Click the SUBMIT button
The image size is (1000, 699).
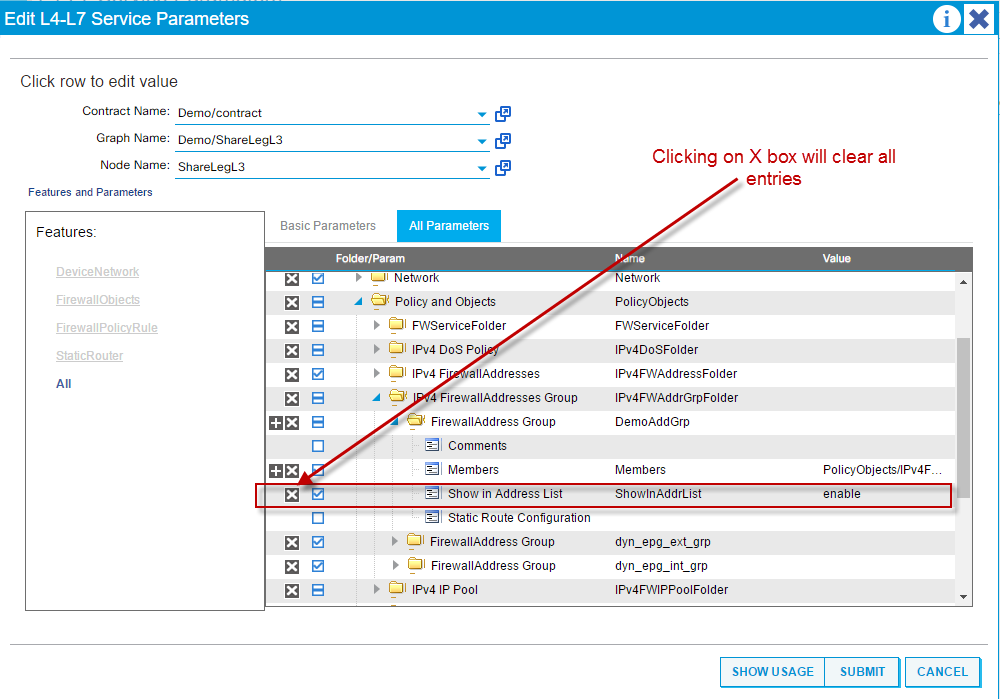861,671
